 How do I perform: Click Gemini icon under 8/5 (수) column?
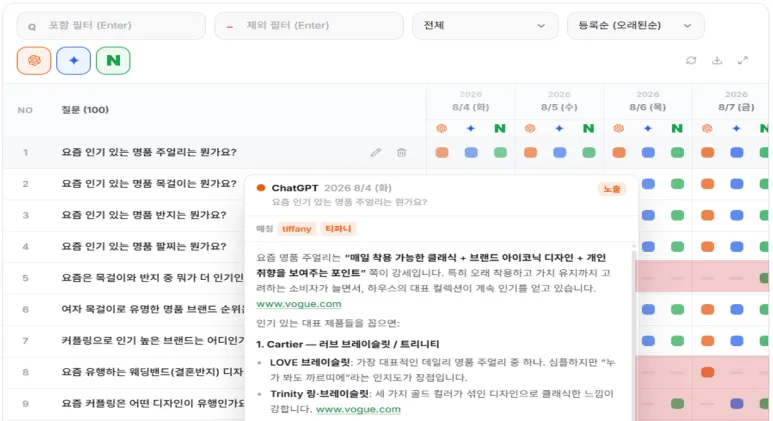[559, 129]
